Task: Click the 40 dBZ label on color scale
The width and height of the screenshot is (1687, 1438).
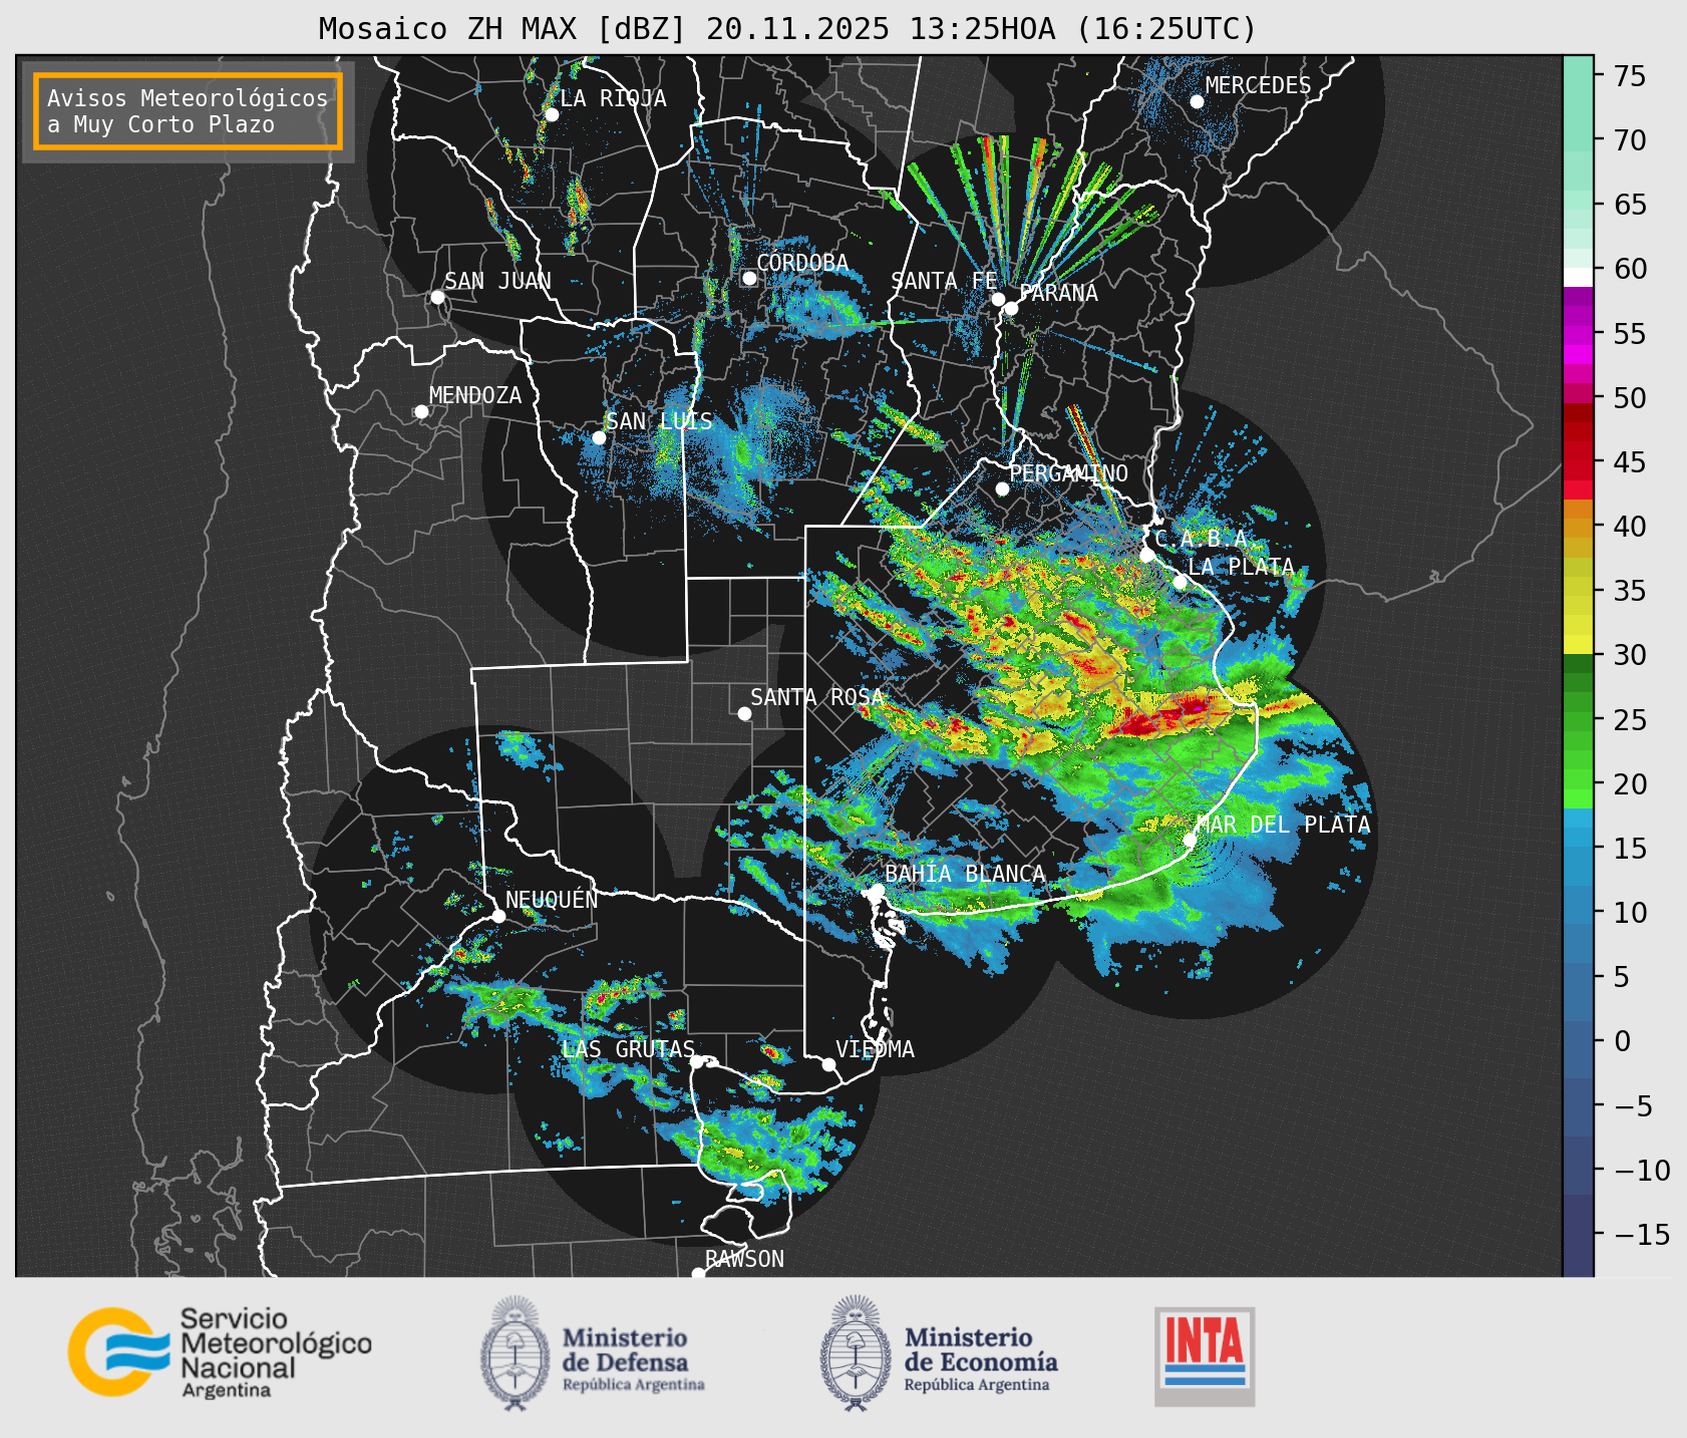Action: click(x=1628, y=527)
